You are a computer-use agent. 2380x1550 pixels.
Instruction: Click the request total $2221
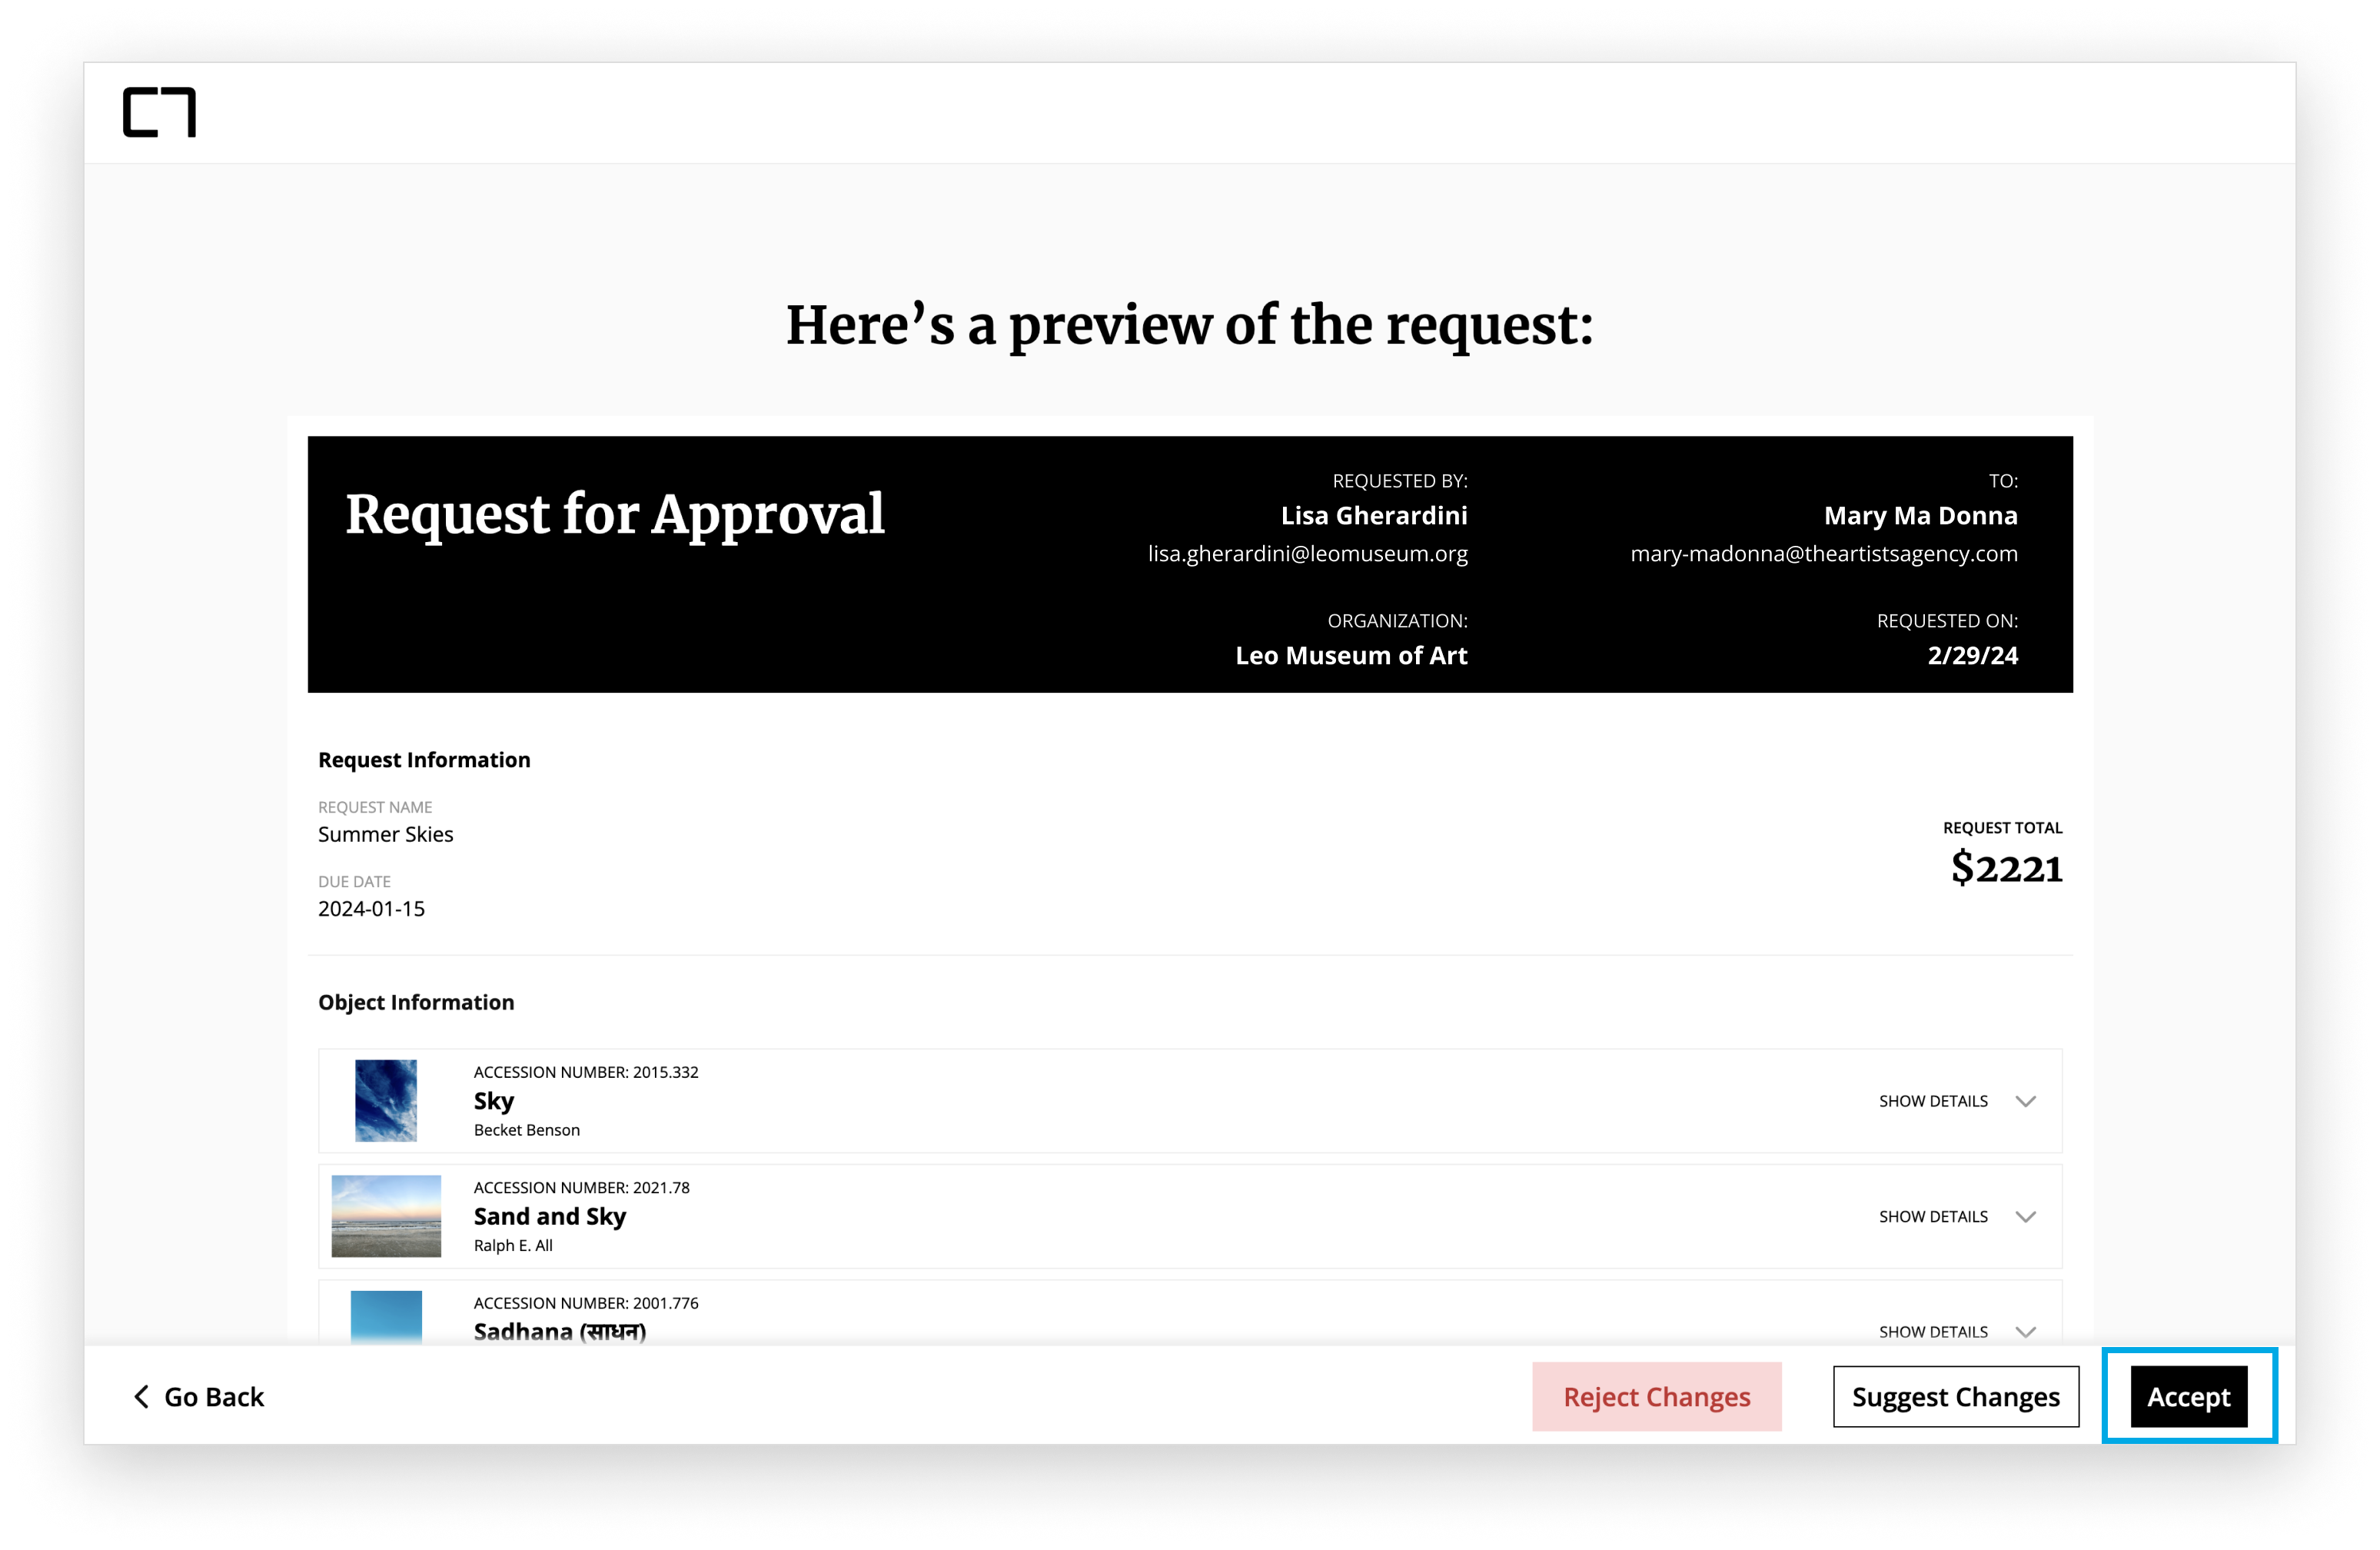(2006, 868)
